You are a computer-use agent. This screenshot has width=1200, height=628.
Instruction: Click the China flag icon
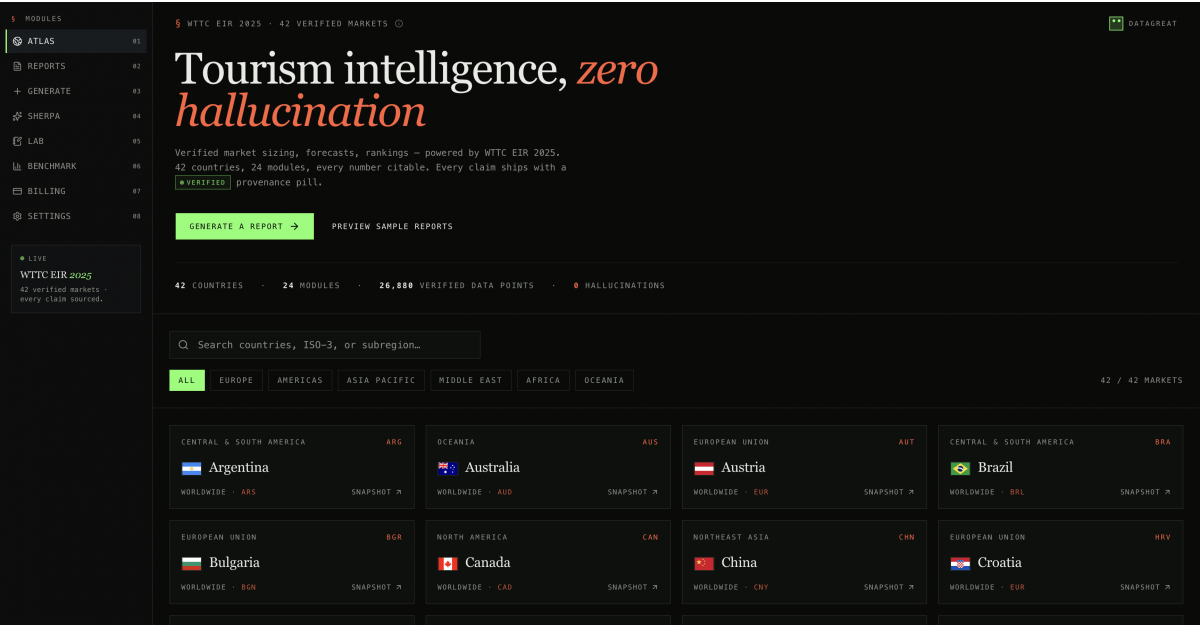click(704, 563)
